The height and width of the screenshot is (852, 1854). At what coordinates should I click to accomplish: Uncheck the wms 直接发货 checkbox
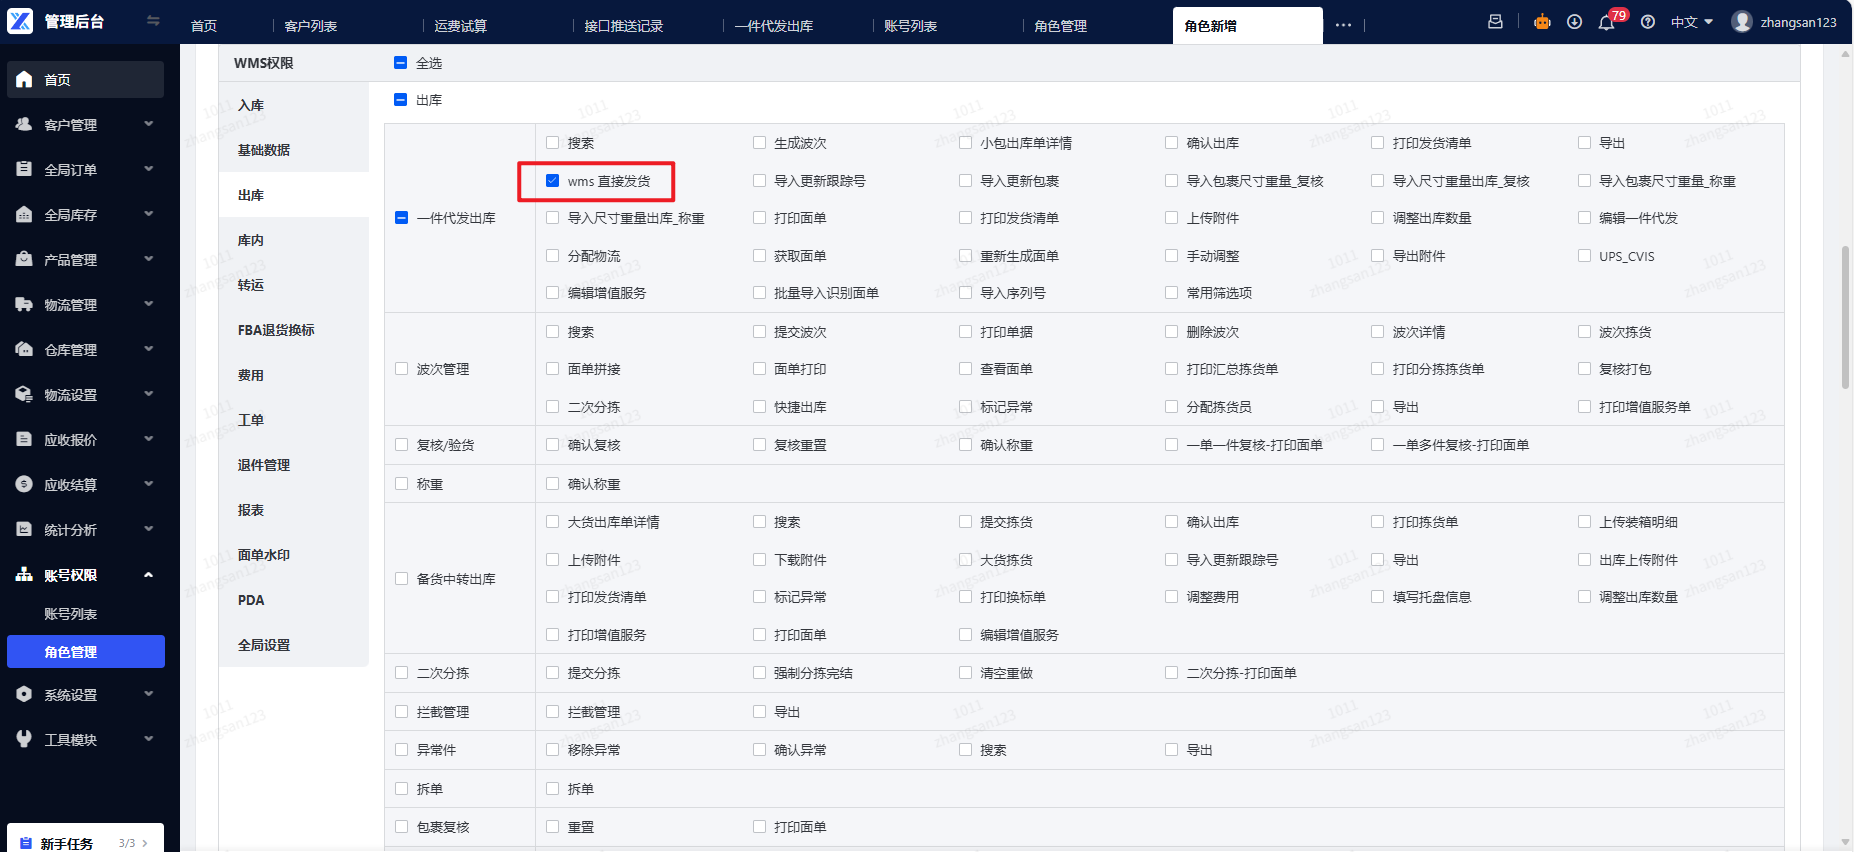(552, 181)
